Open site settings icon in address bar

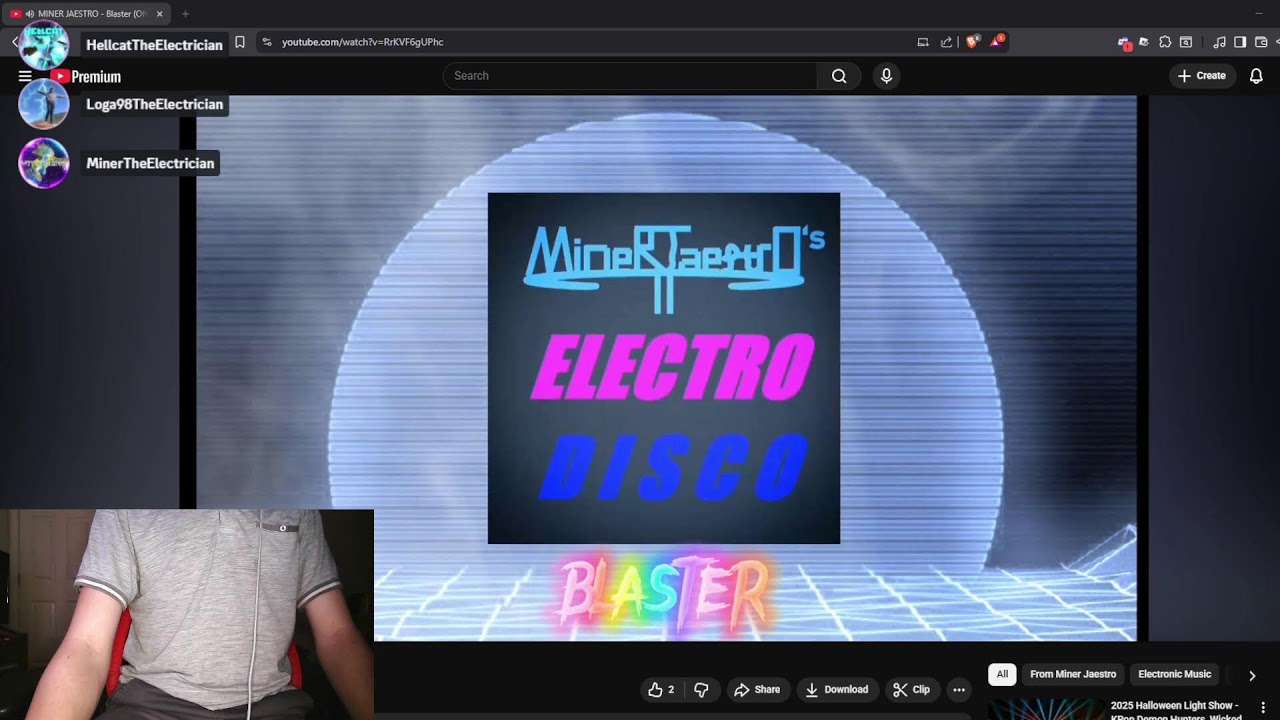click(x=266, y=42)
